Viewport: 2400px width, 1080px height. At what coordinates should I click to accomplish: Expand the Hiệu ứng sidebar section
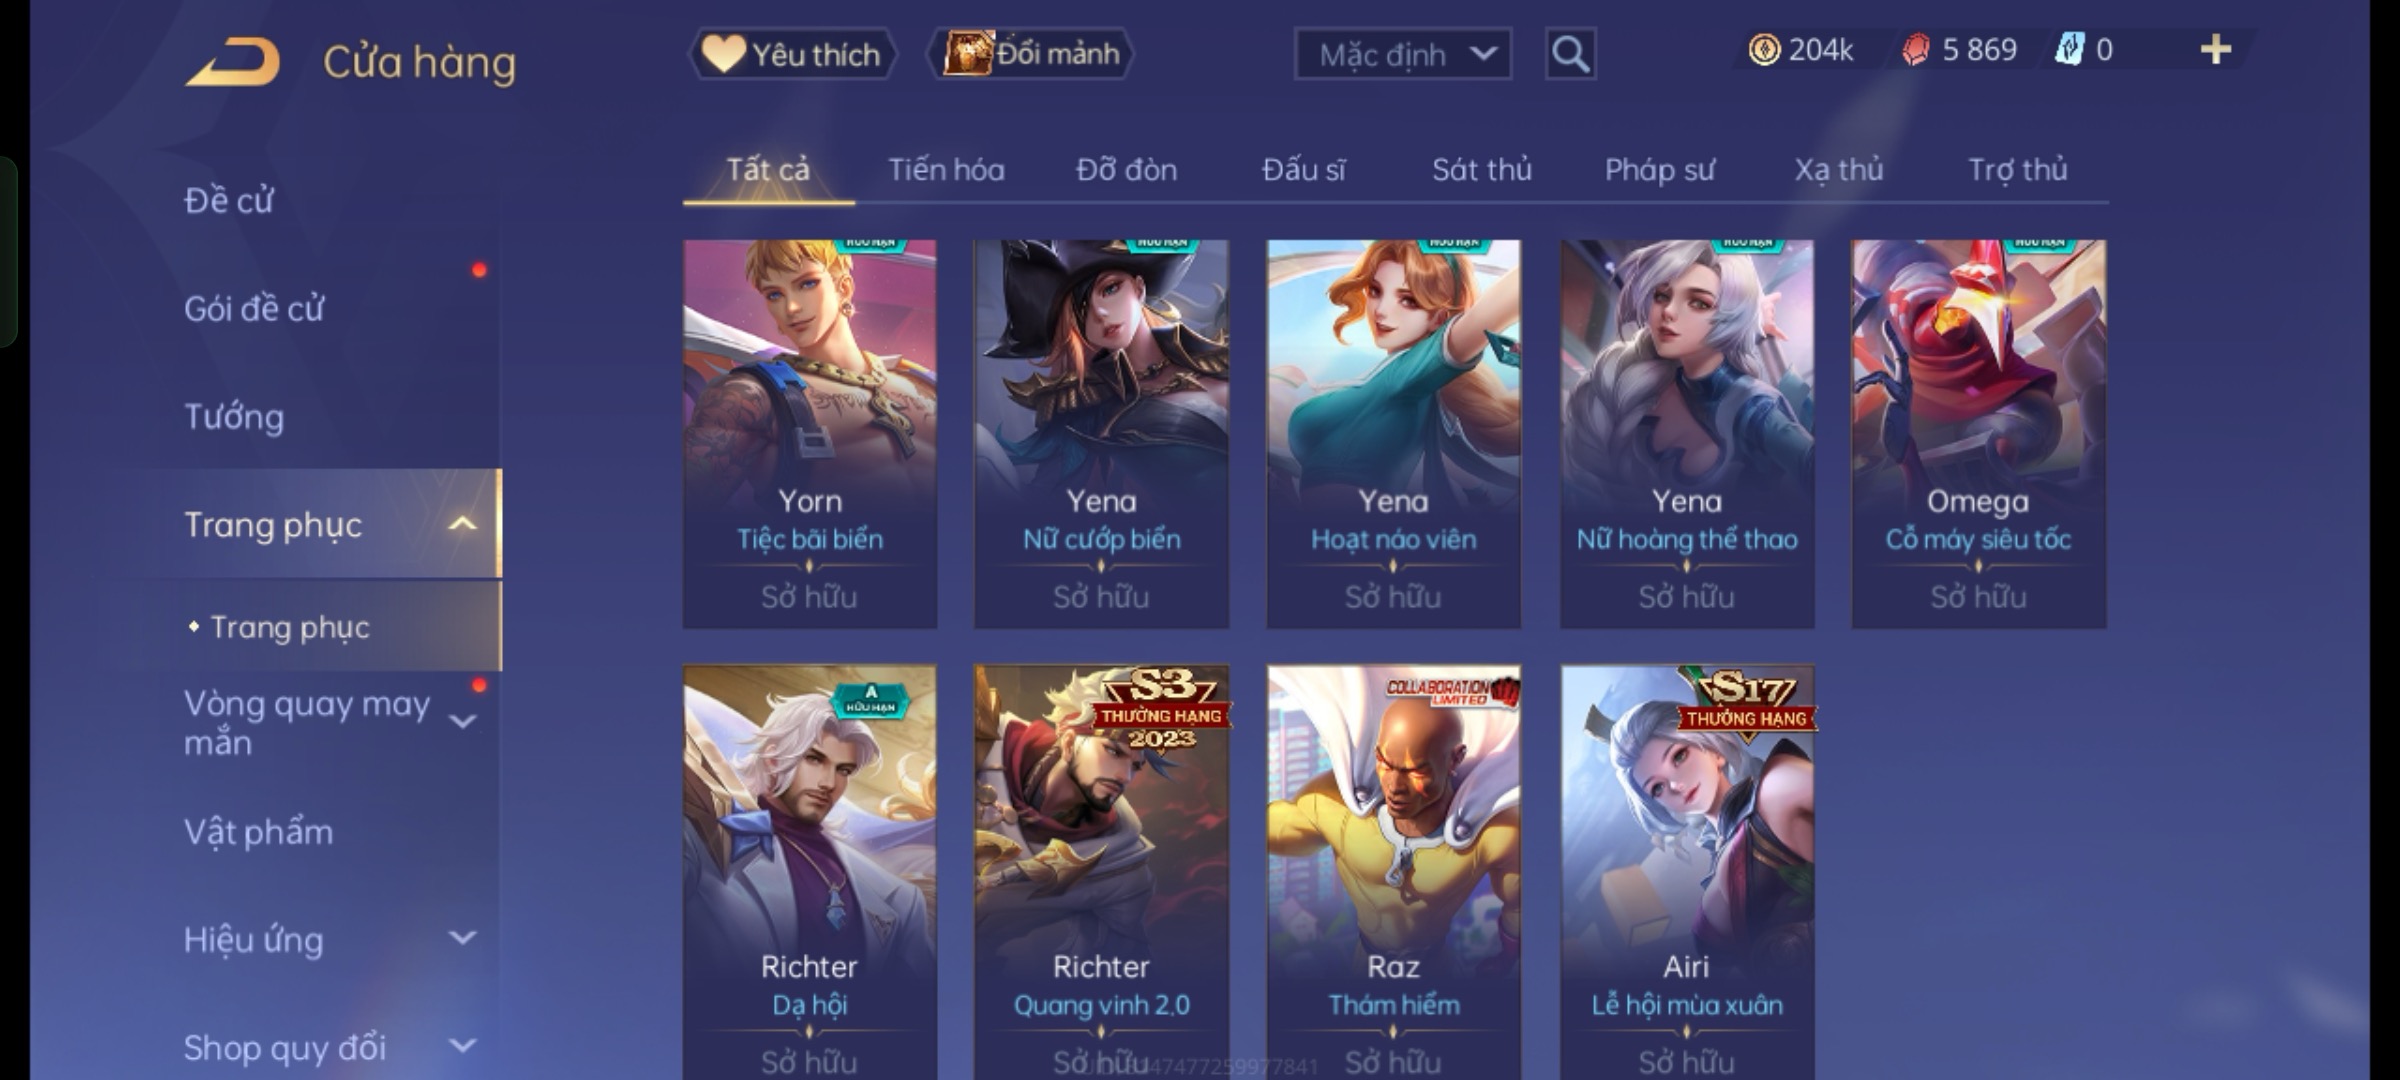click(x=462, y=938)
